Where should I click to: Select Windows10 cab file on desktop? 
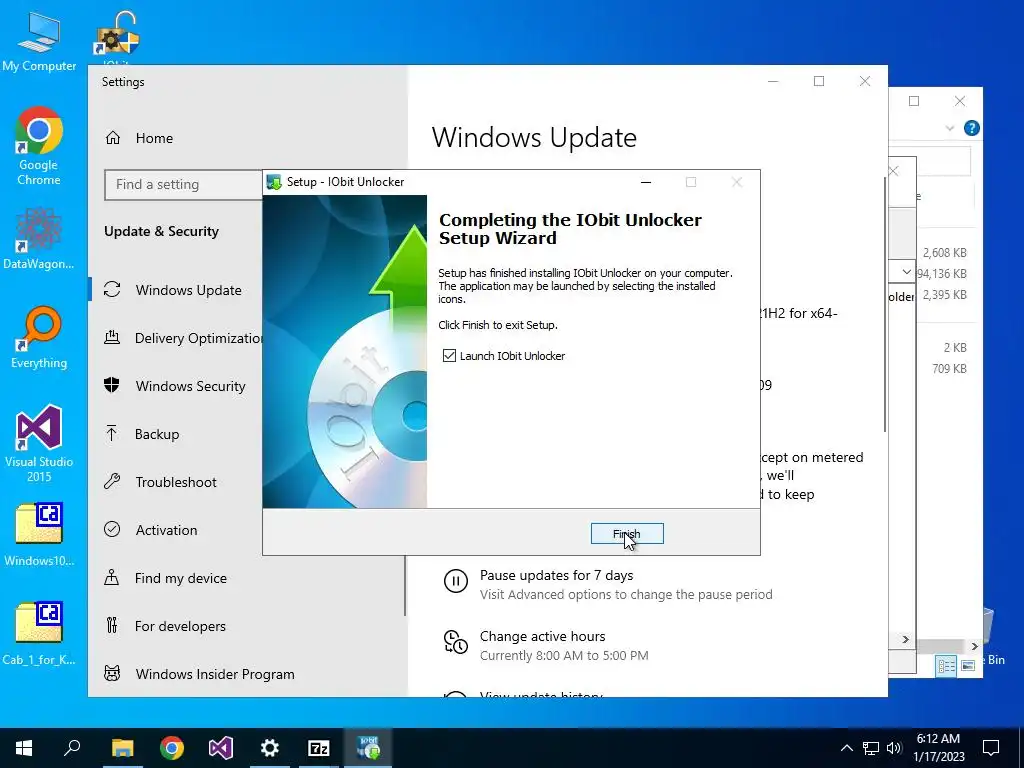(39, 534)
